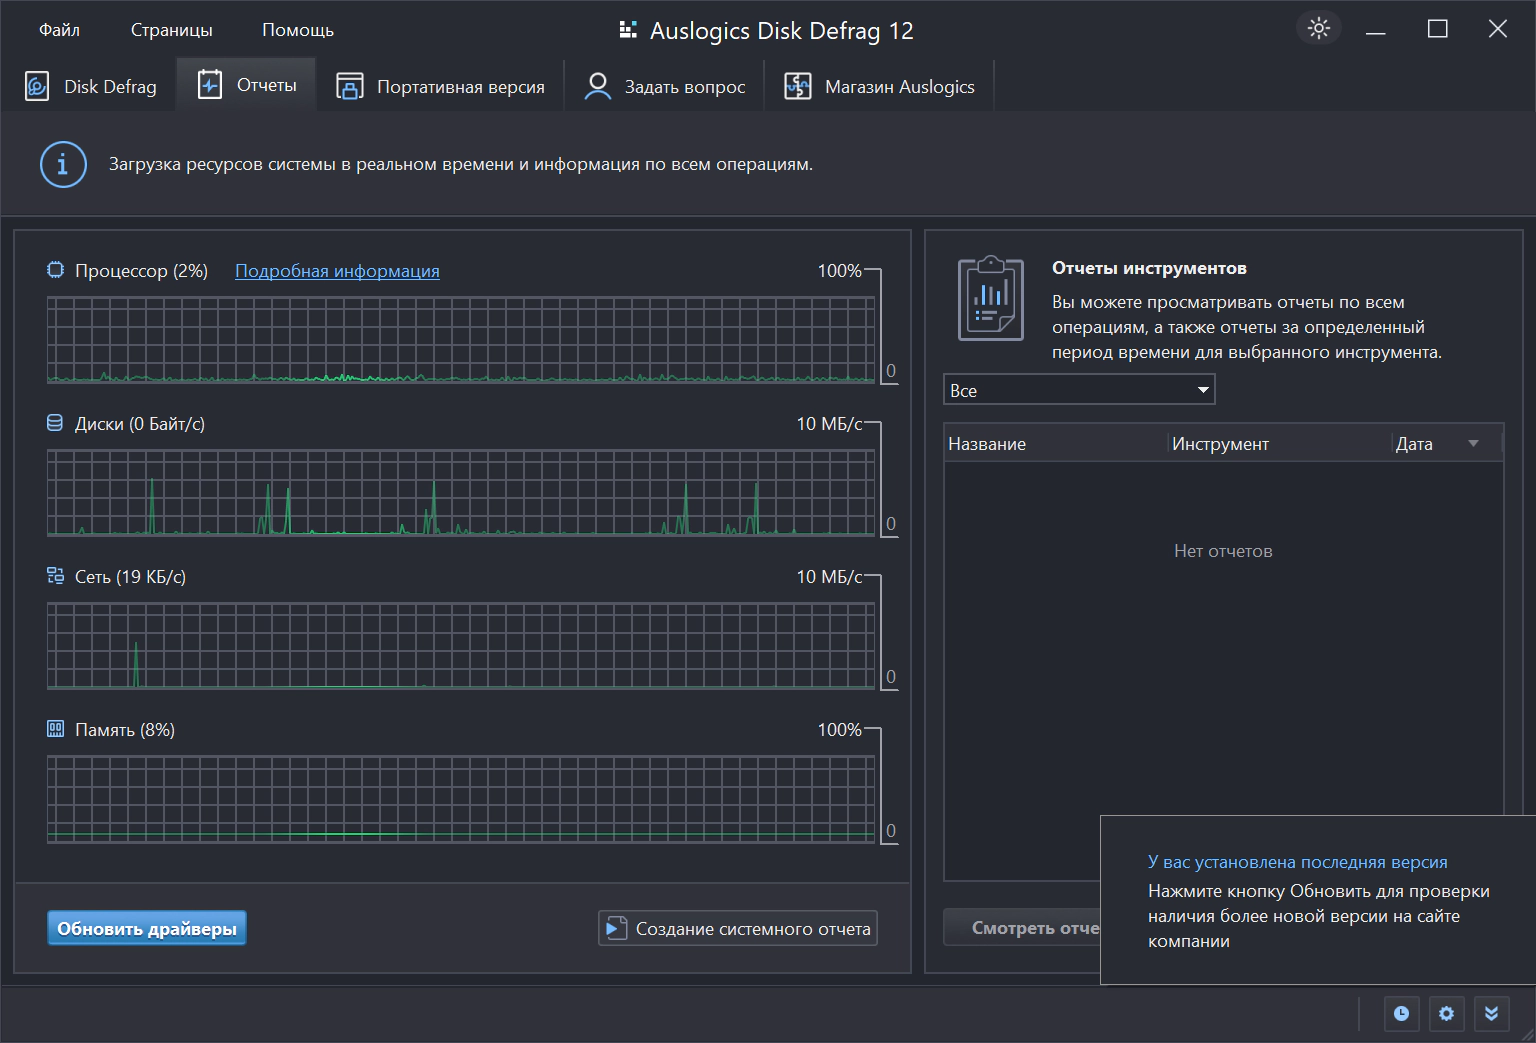
Task: Click the Память usage graph
Action: [x=461, y=800]
